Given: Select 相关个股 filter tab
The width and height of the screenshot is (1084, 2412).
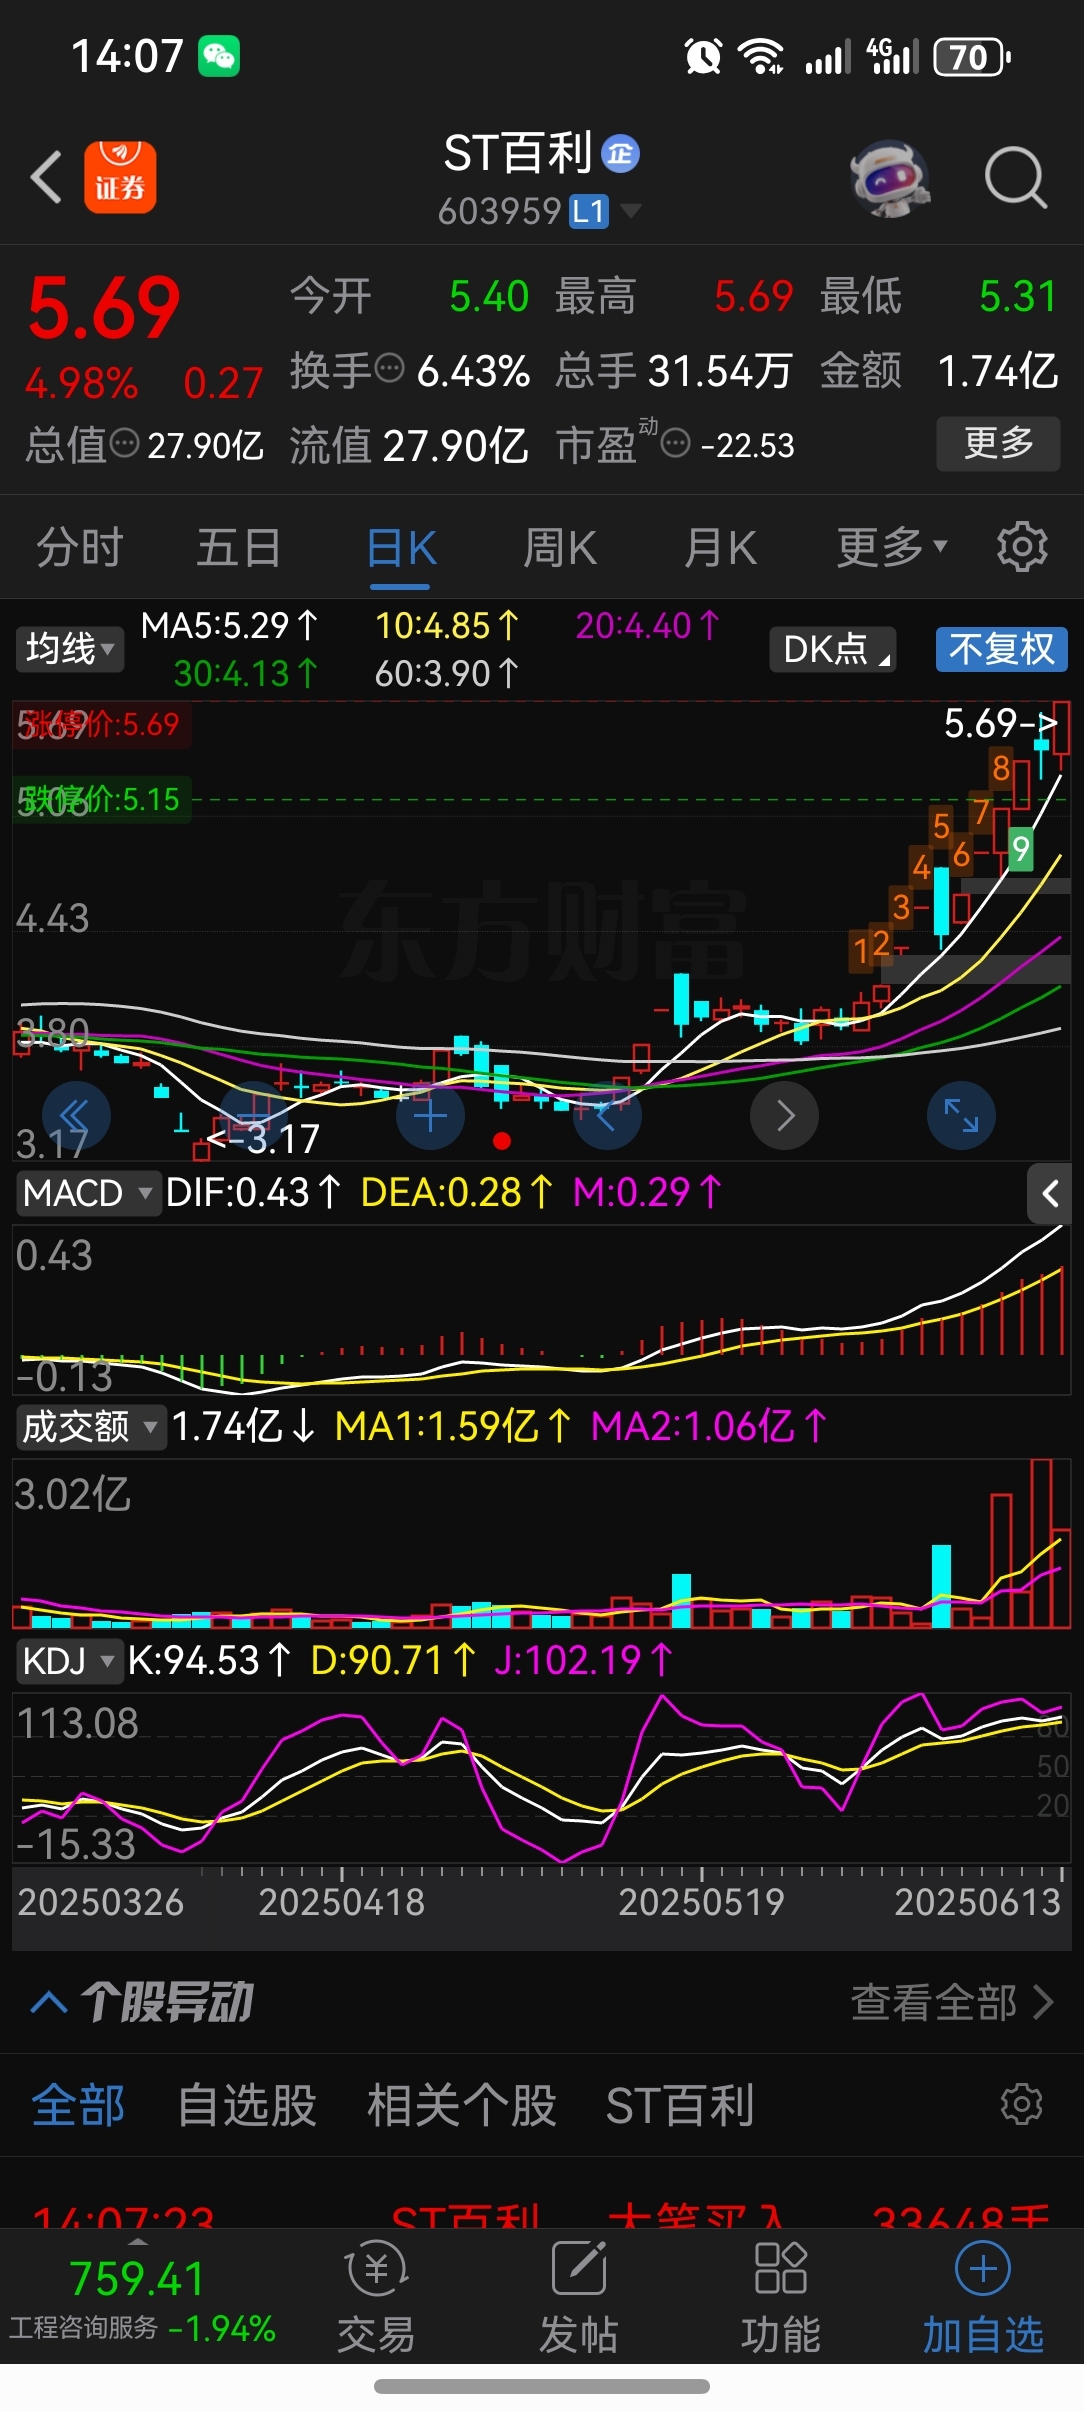Looking at the screenshot, I should (x=462, y=2105).
